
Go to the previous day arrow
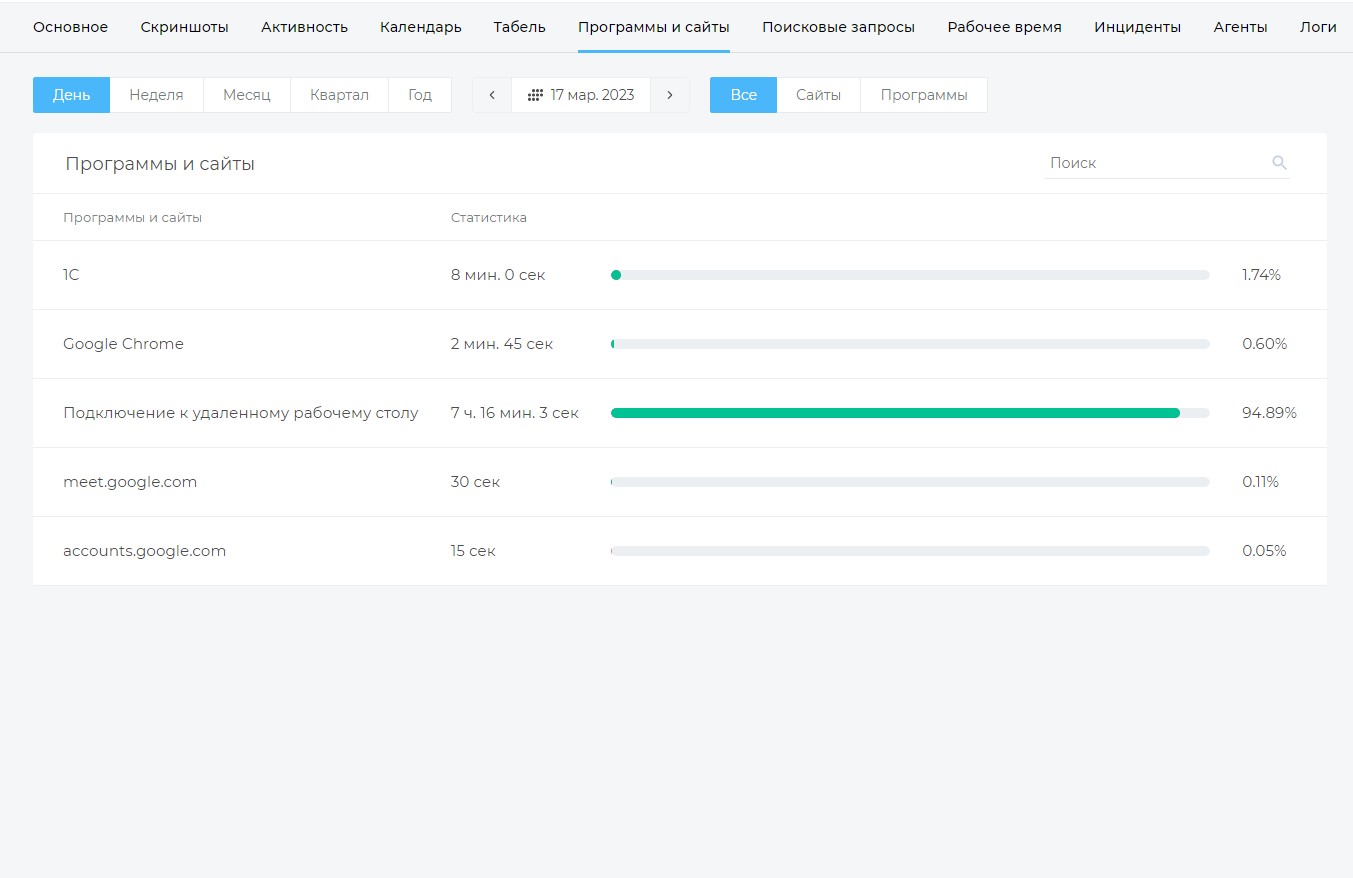[492, 95]
